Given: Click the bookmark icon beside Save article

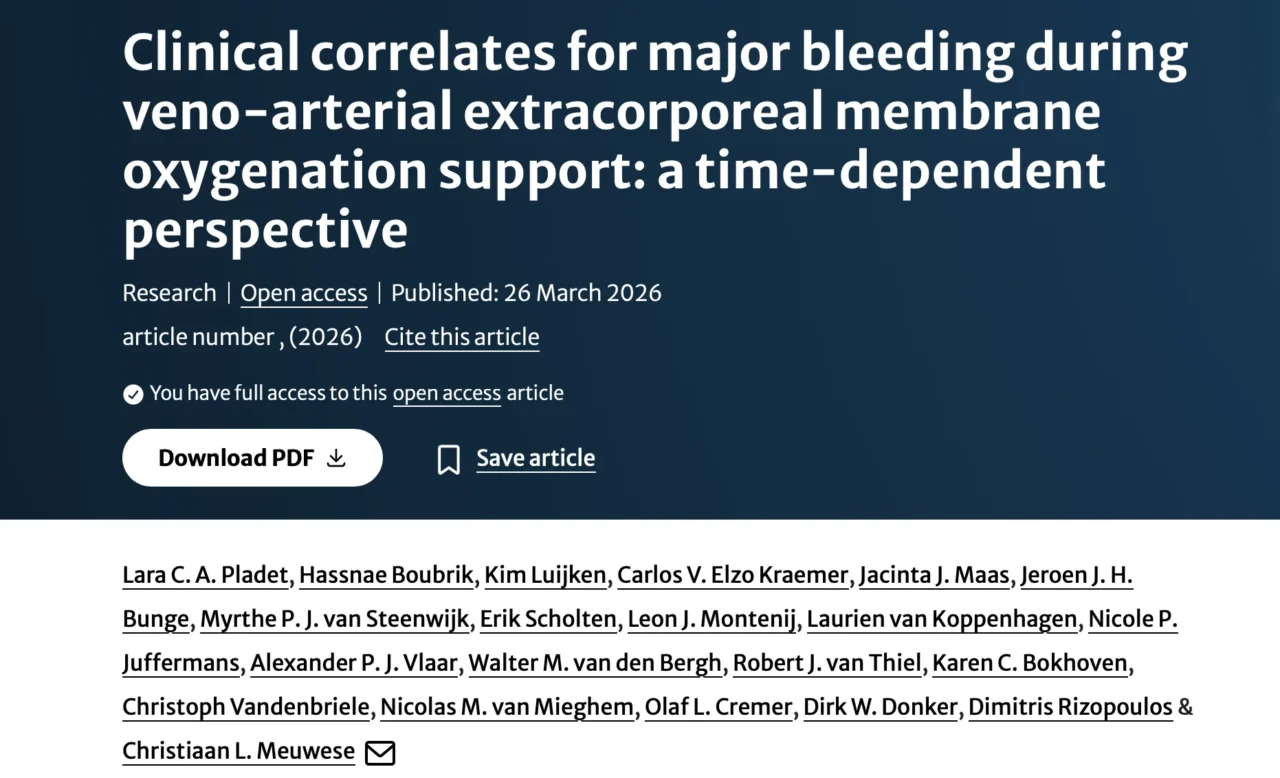Looking at the screenshot, I should click(448, 458).
